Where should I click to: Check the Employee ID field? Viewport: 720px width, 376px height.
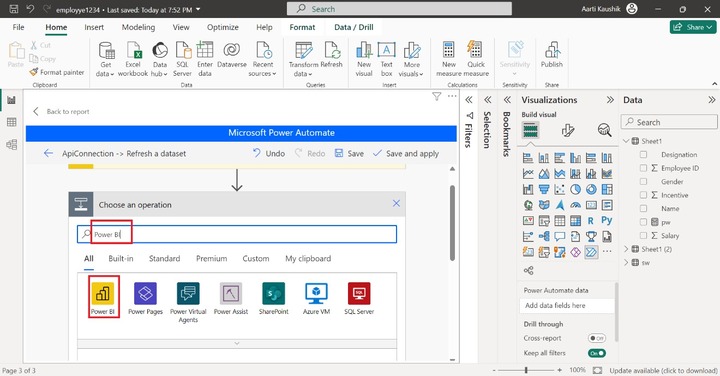(643, 168)
